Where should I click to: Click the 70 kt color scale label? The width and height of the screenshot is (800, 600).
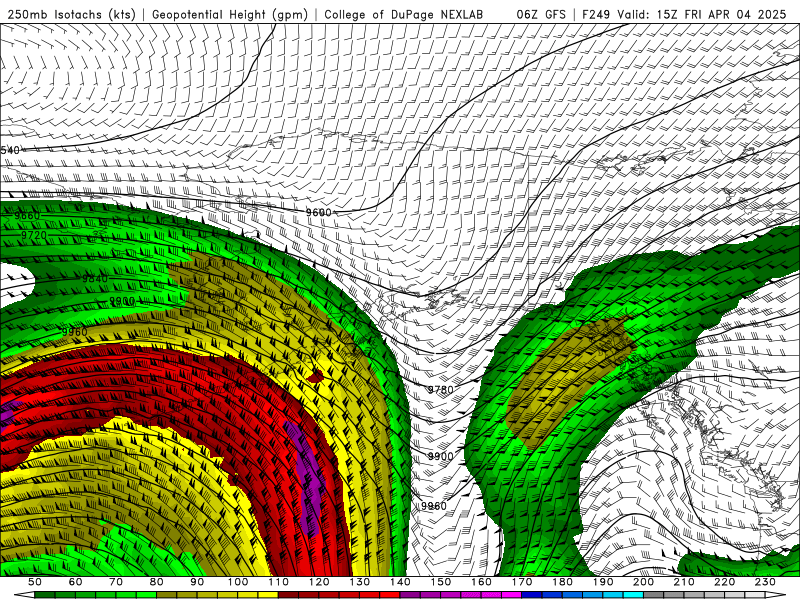tap(116, 582)
